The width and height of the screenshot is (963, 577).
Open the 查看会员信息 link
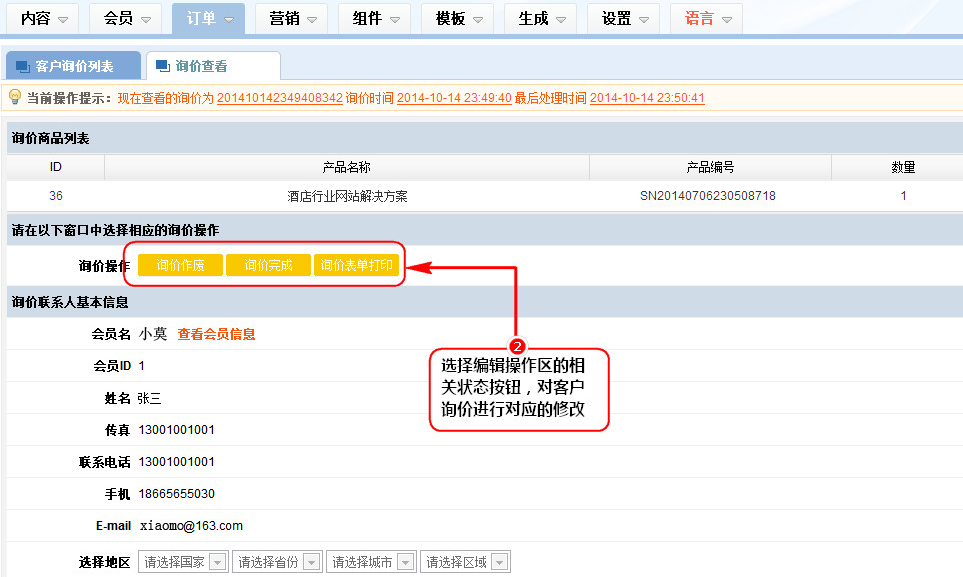216,334
